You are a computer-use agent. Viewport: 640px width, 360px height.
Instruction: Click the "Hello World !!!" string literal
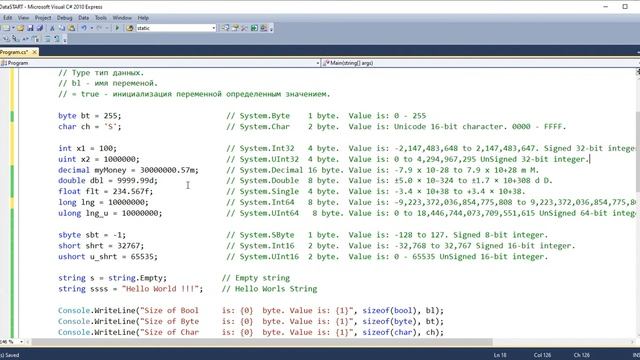tap(160, 289)
